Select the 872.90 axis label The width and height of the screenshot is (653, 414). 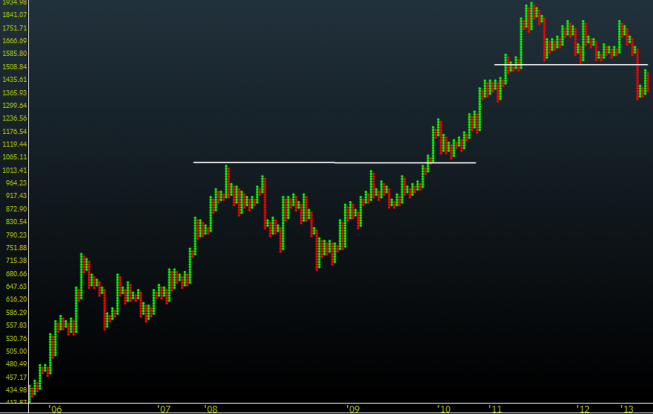[16, 209]
